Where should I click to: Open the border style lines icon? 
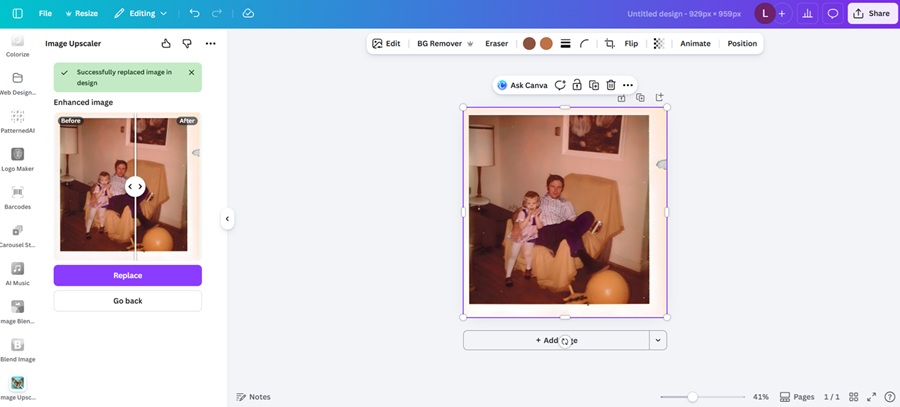click(565, 44)
